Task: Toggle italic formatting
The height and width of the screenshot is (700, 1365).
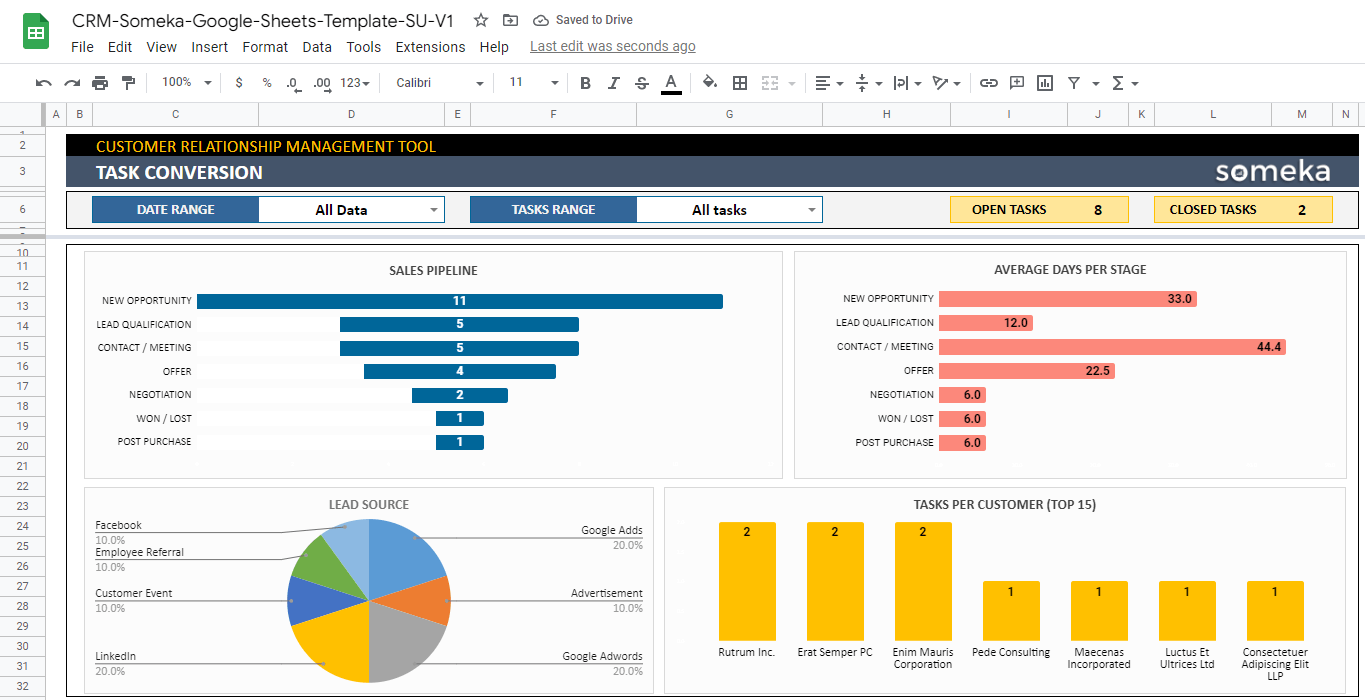Action: (613, 83)
